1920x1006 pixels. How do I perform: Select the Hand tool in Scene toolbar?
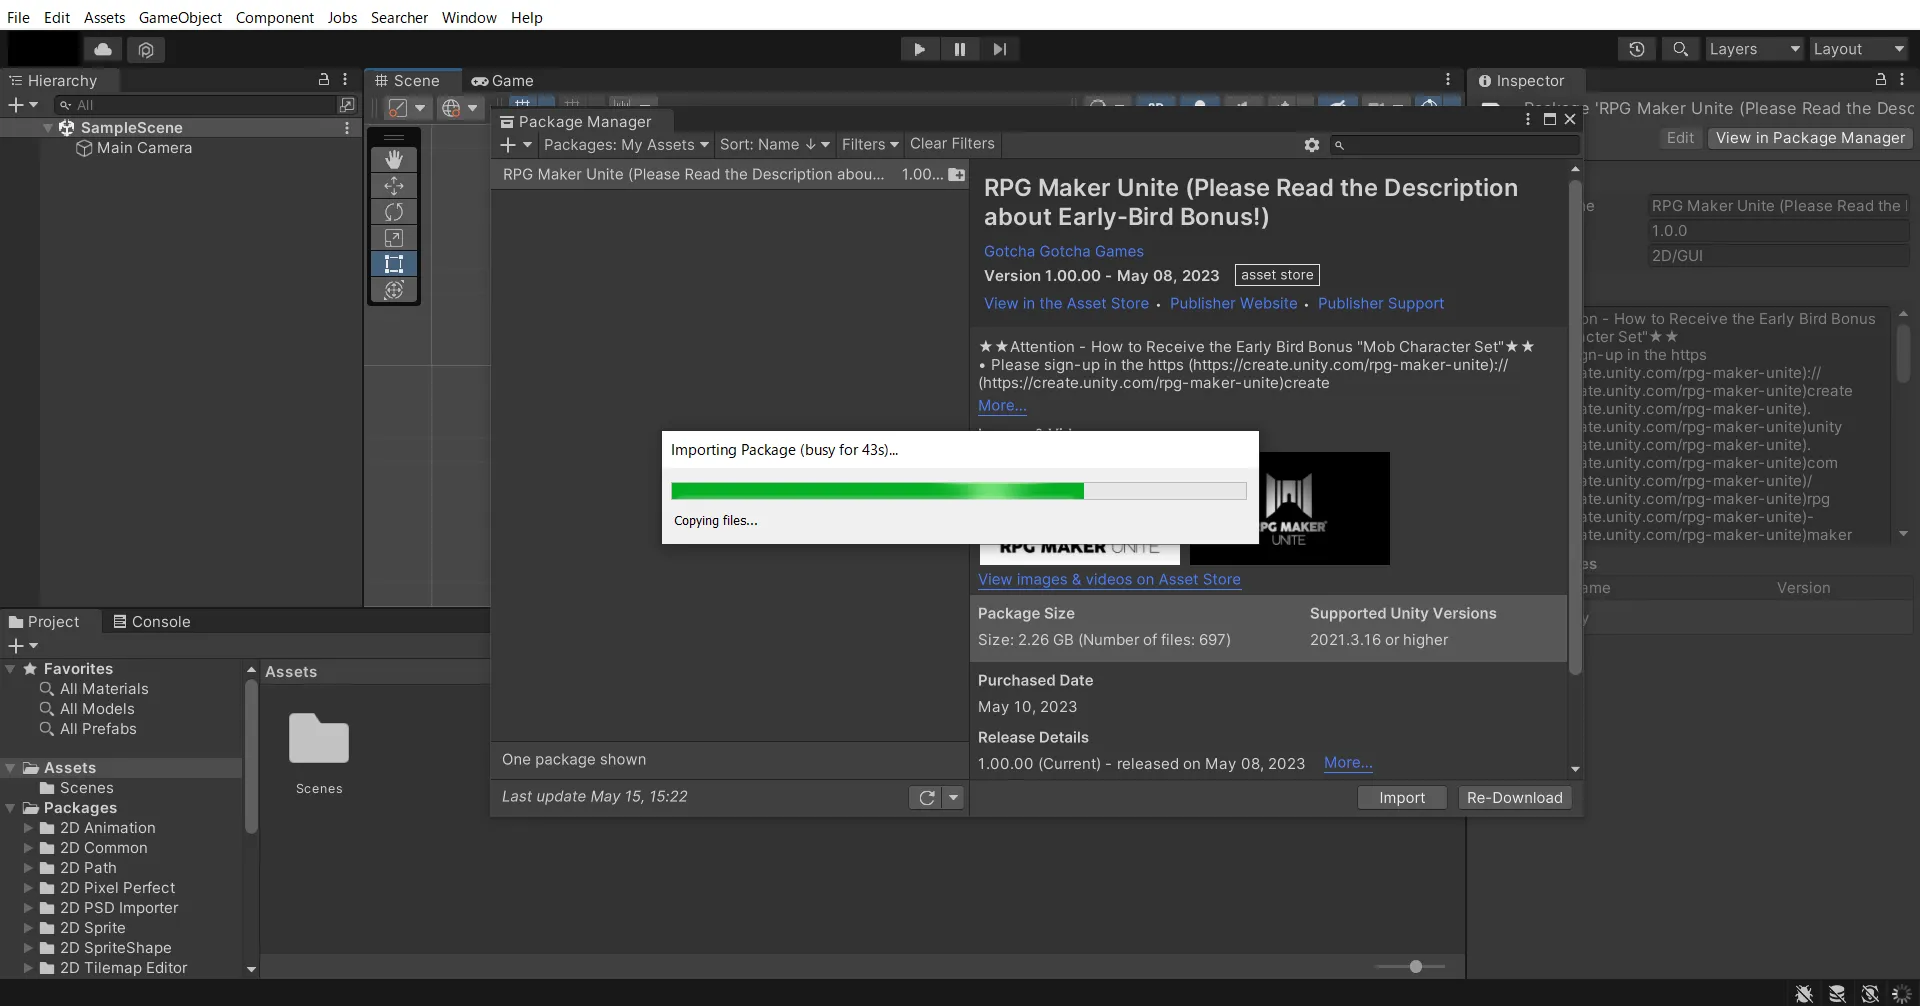pos(394,160)
